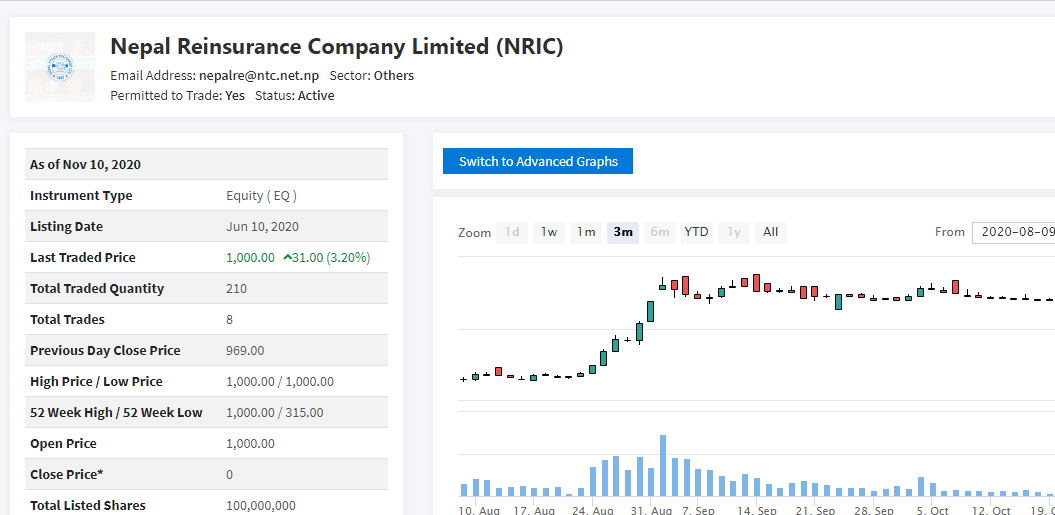Click the 52 Week value 1,000.00 / 315.00
This screenshot has height=515, width=1055.
pyautogui.click(x=275, y=413)
